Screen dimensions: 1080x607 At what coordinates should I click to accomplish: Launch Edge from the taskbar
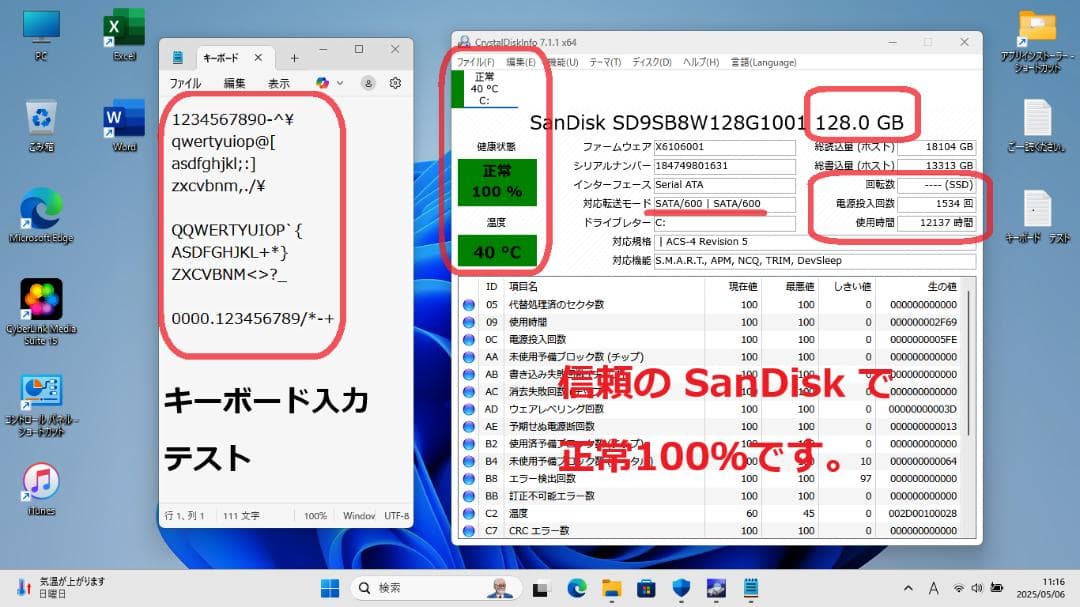[577, 588]
